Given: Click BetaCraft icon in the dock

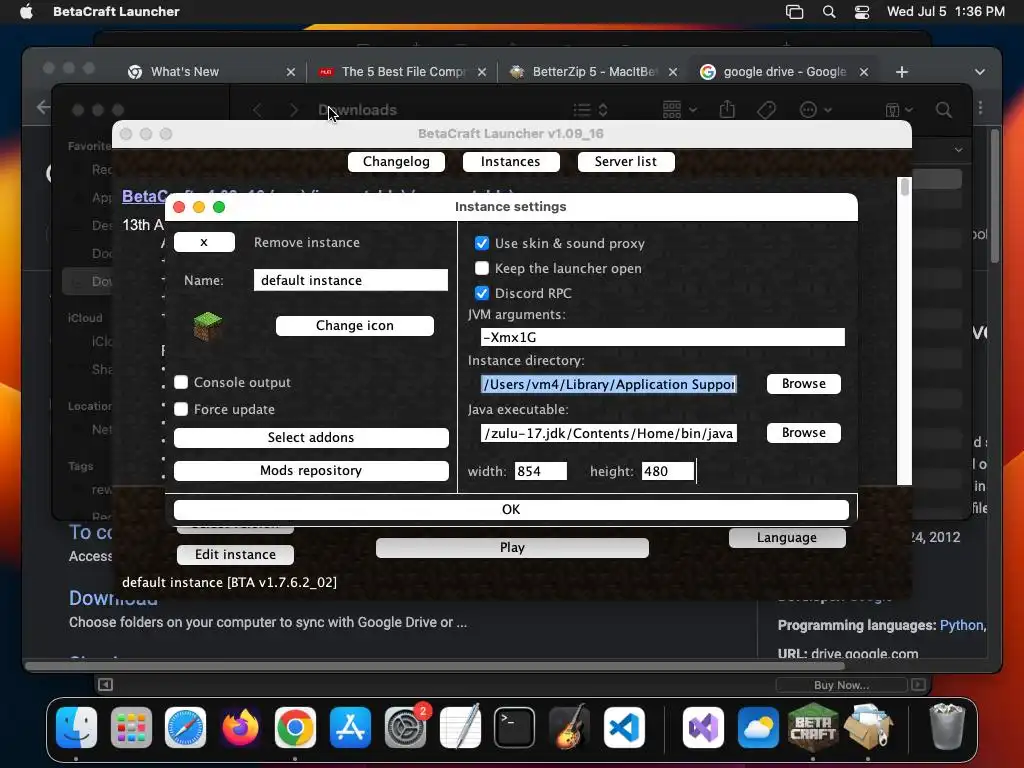Looking at the screenshot, I should (813, 727).
